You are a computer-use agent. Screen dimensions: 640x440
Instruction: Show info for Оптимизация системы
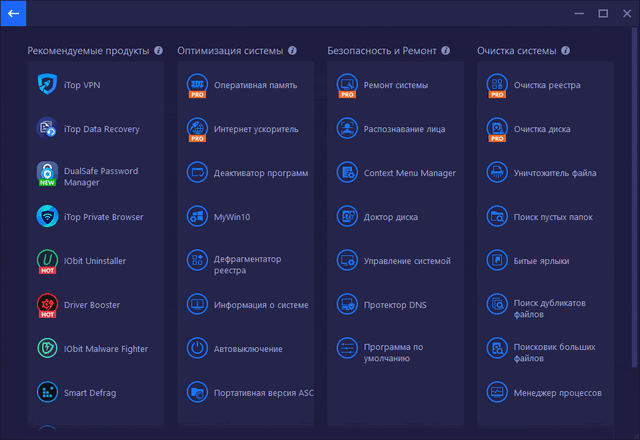pyautogui.click(x=292, y=51)
